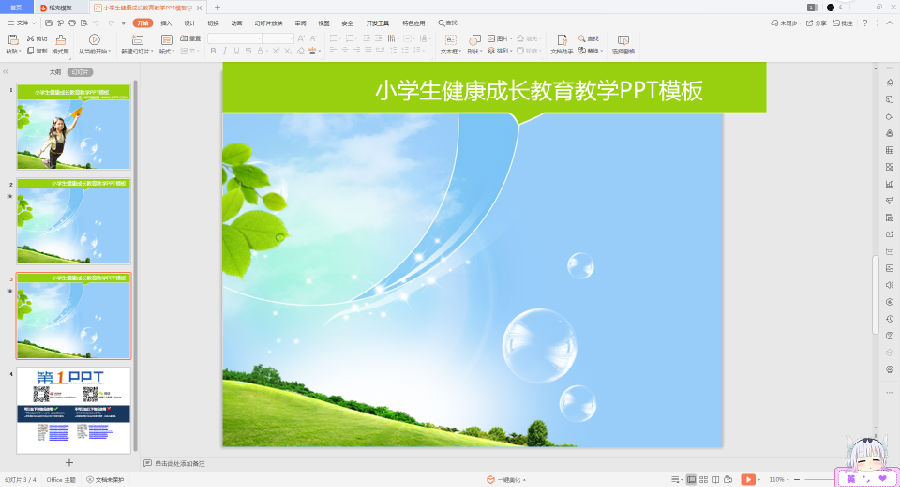Click the Share (分享) icon at top right
Viewport: 900px width, 487px height.
(809, 23)
